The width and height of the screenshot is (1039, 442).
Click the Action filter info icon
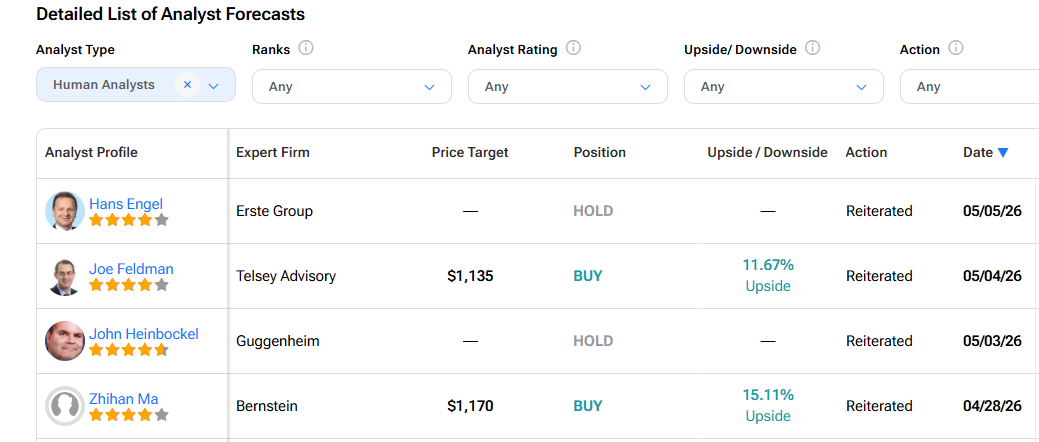click(956, 48)
